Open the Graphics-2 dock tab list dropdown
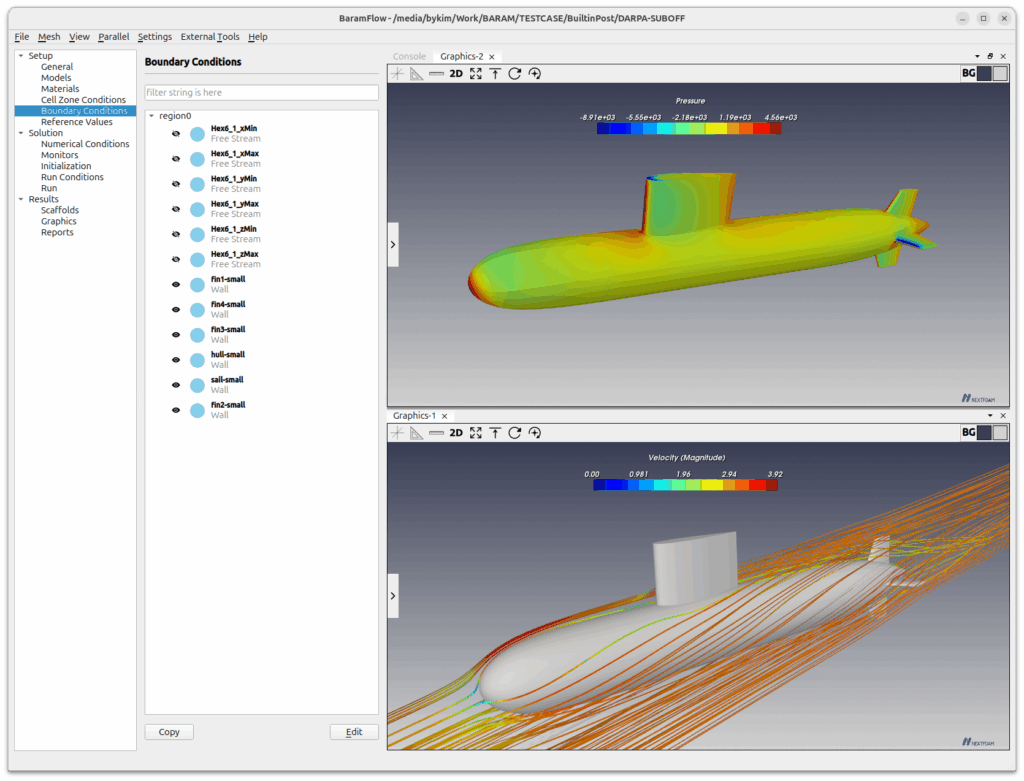1024x781 pixels. click(x=977, y=56)
